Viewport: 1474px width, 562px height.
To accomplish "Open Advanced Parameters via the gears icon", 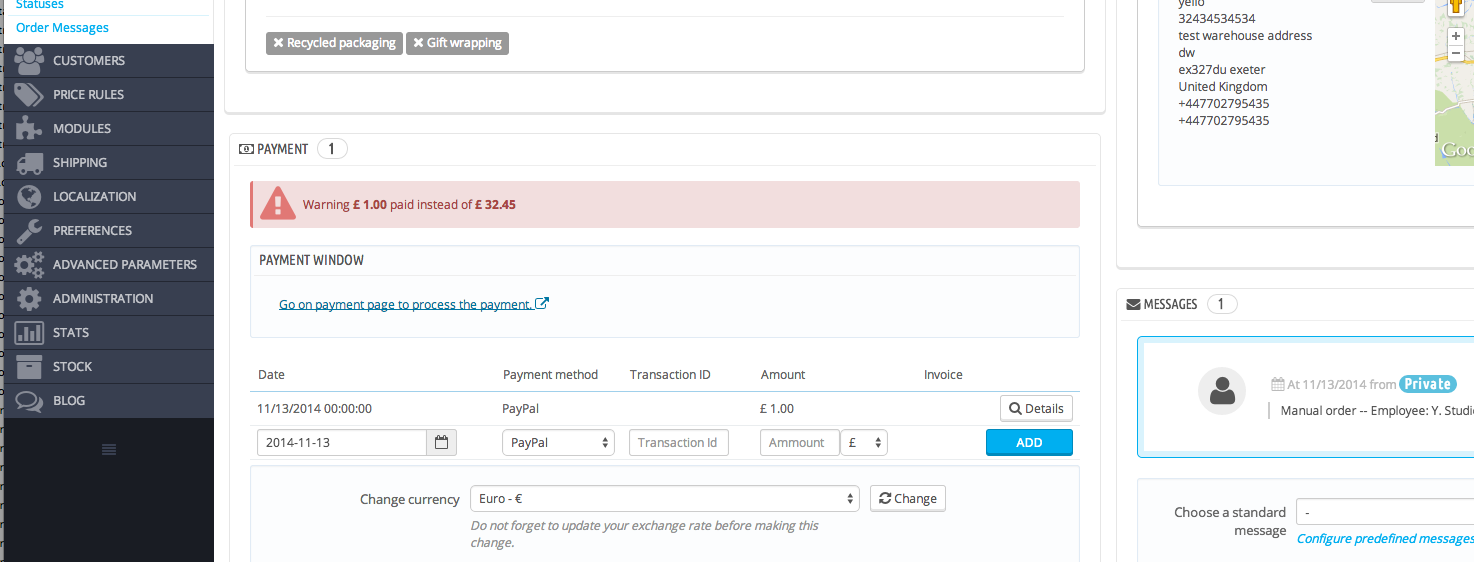I will [x=29, y=265].
